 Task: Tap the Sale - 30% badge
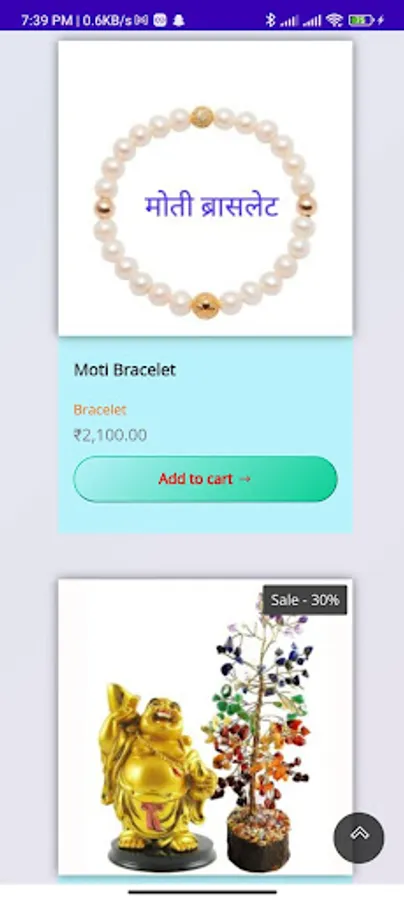(x=305, y=600)
